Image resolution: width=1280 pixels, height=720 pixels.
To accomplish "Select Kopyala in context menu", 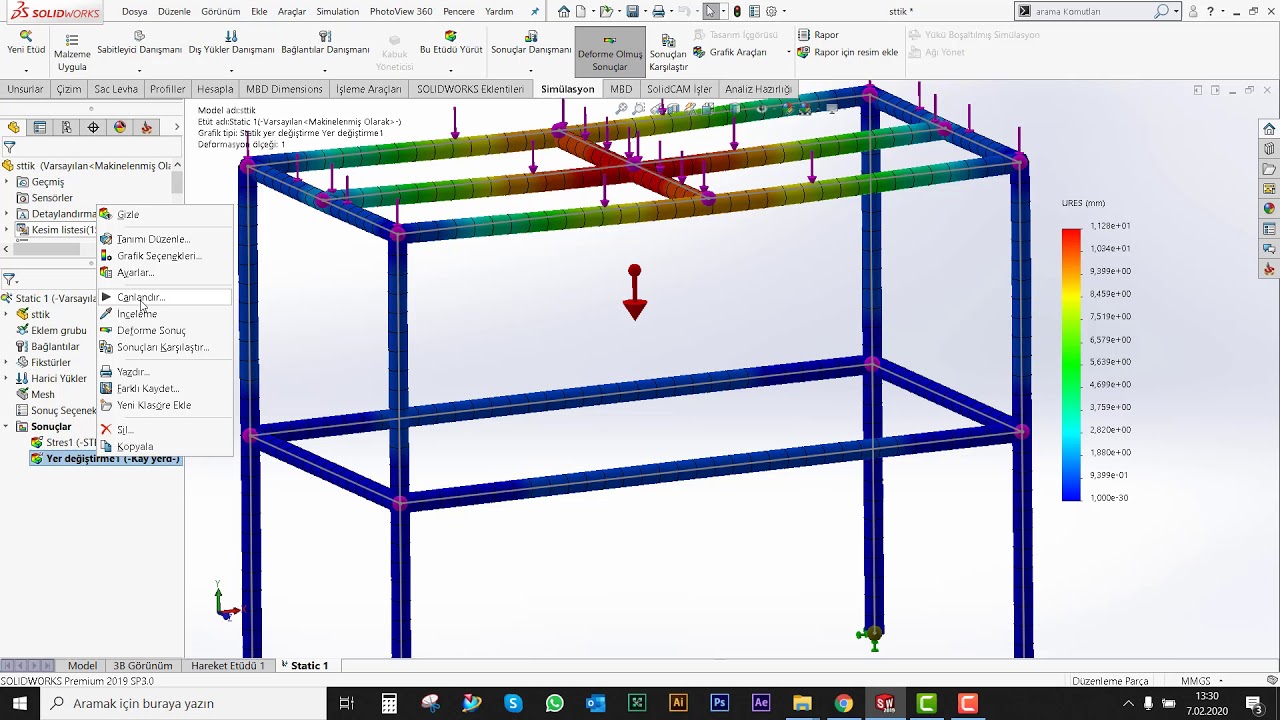I will [165, 446].
